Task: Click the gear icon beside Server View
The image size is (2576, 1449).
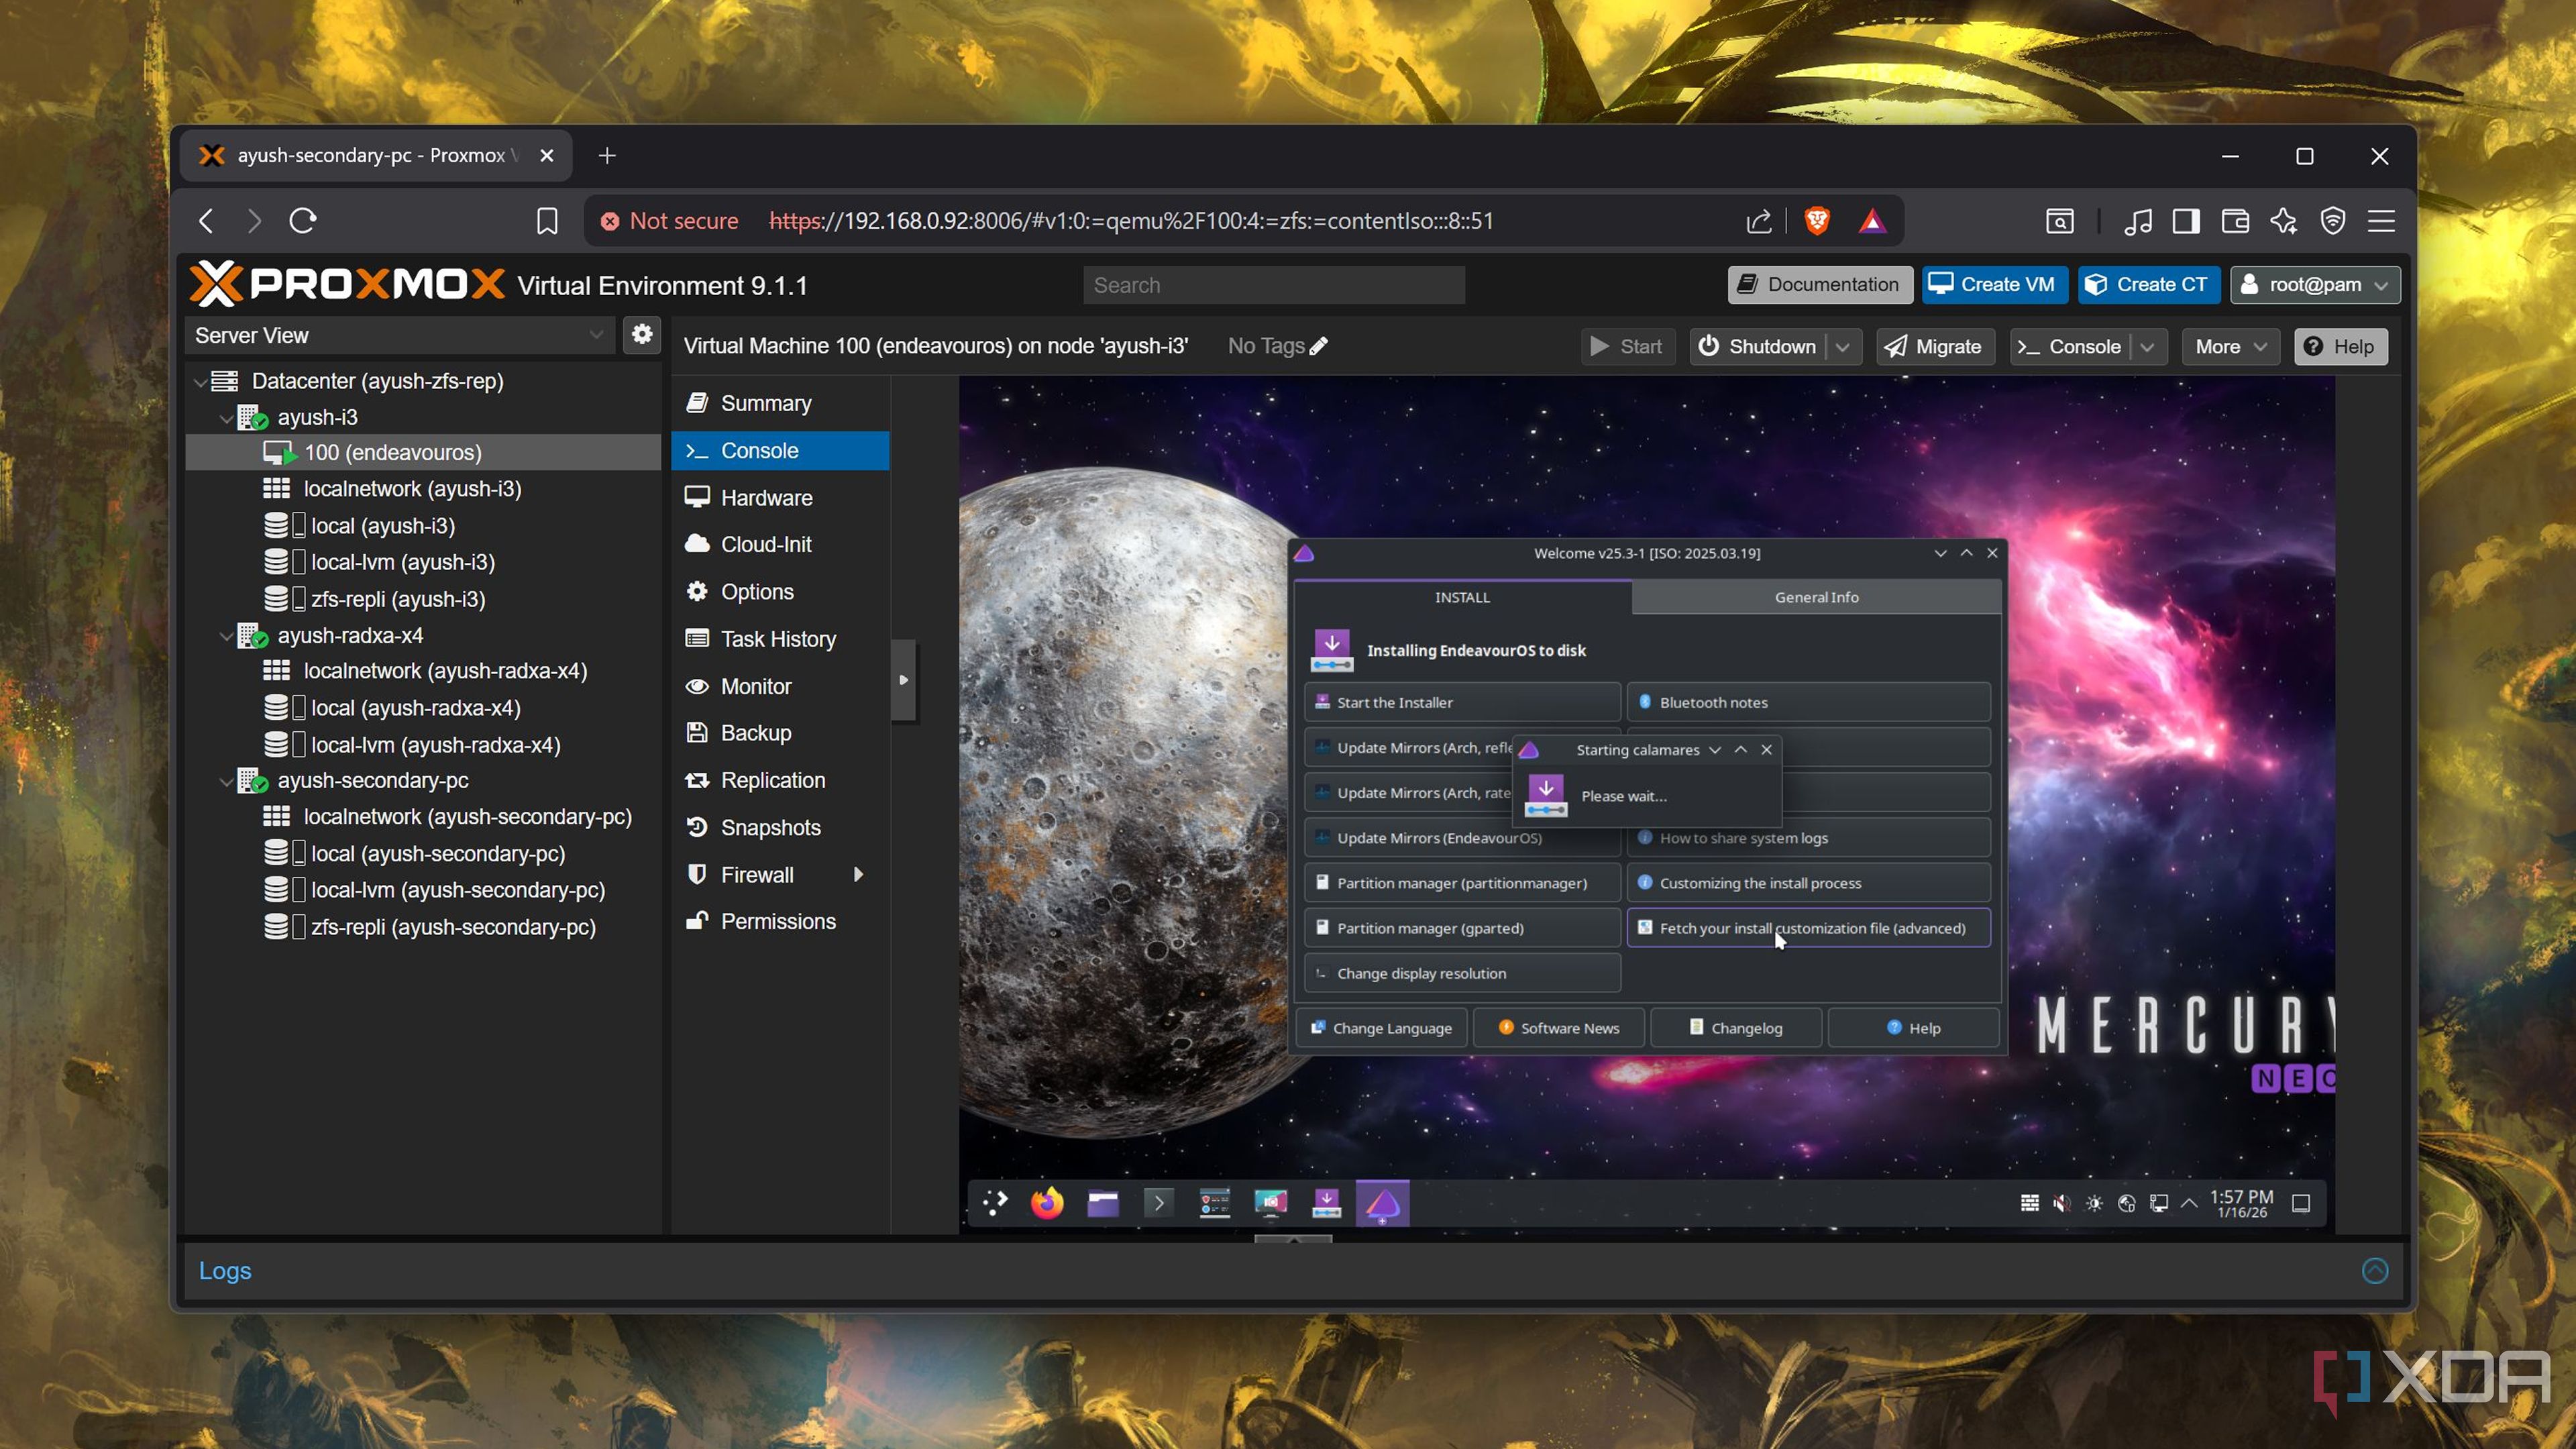Action: (x=642, y=335)
